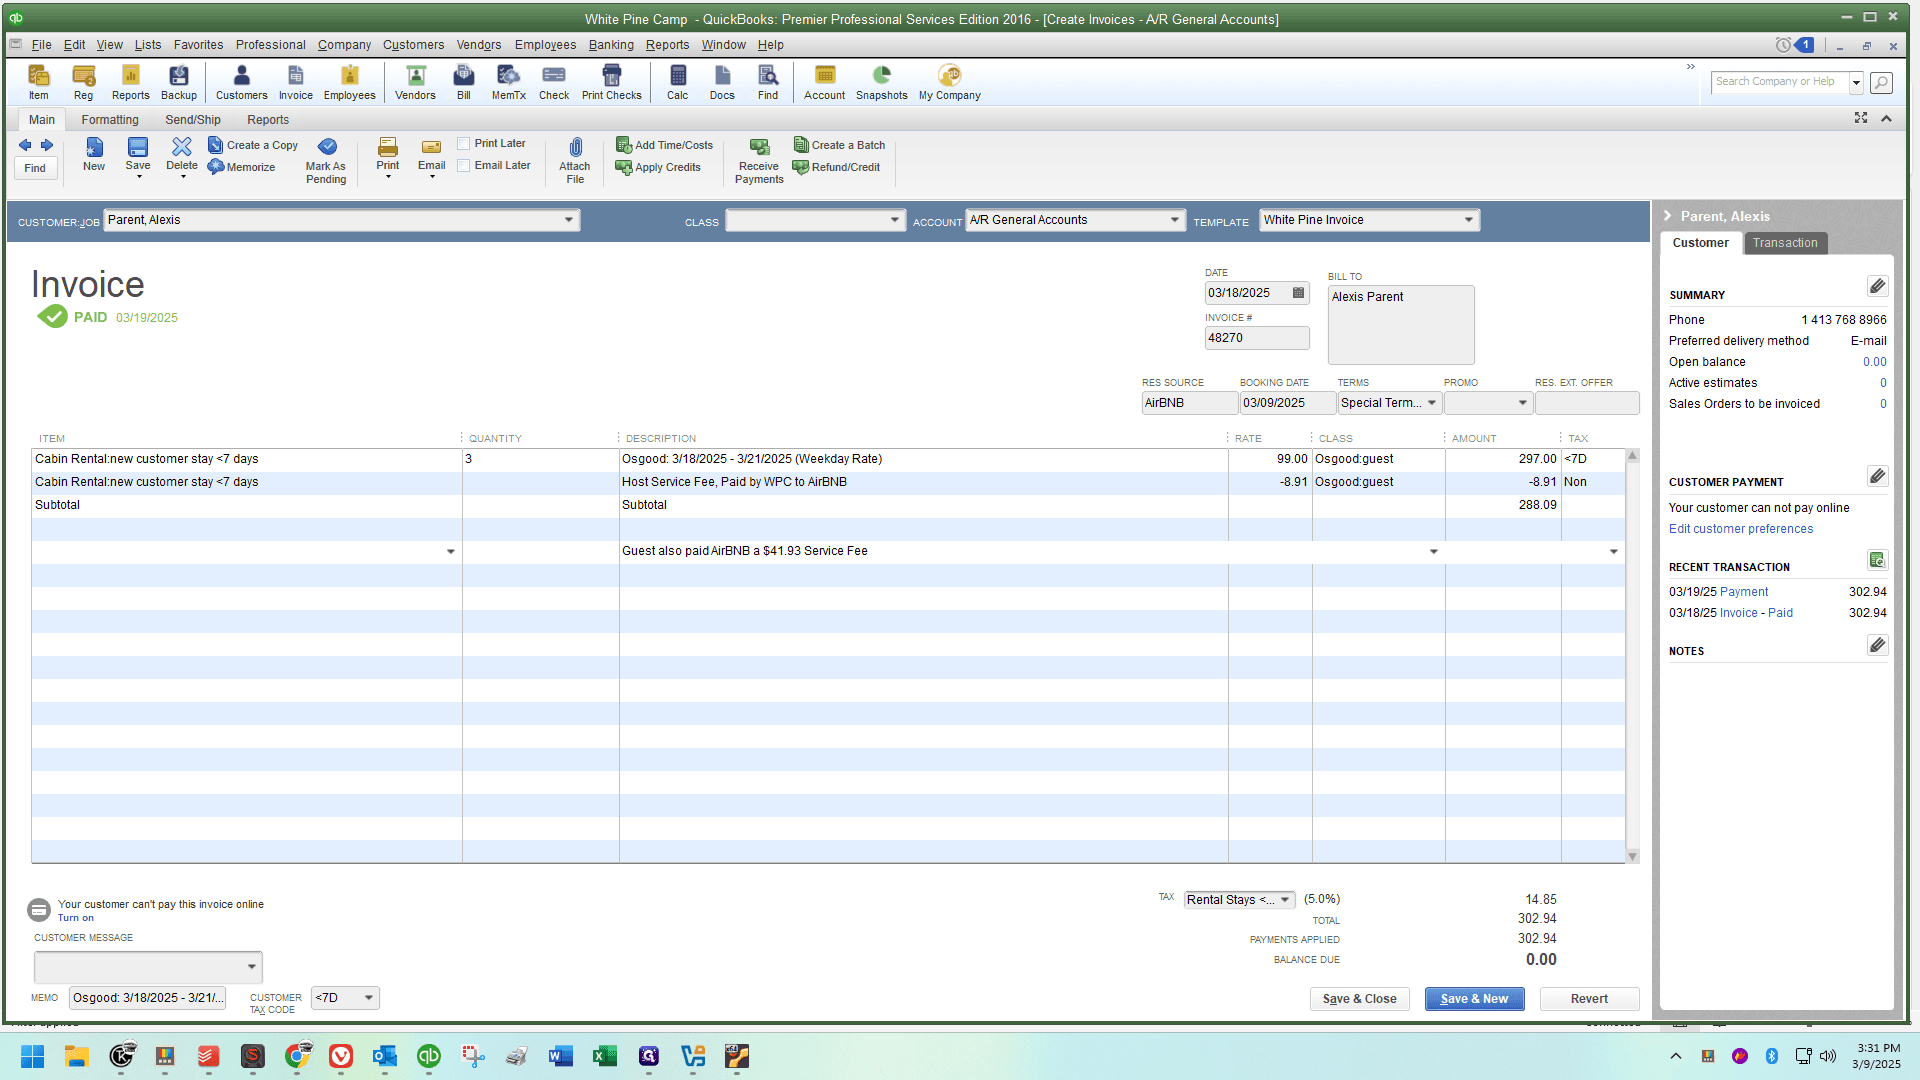Go to previous invoice arrow
This screenshot has height=1080, width=1920.
point(25,145)
